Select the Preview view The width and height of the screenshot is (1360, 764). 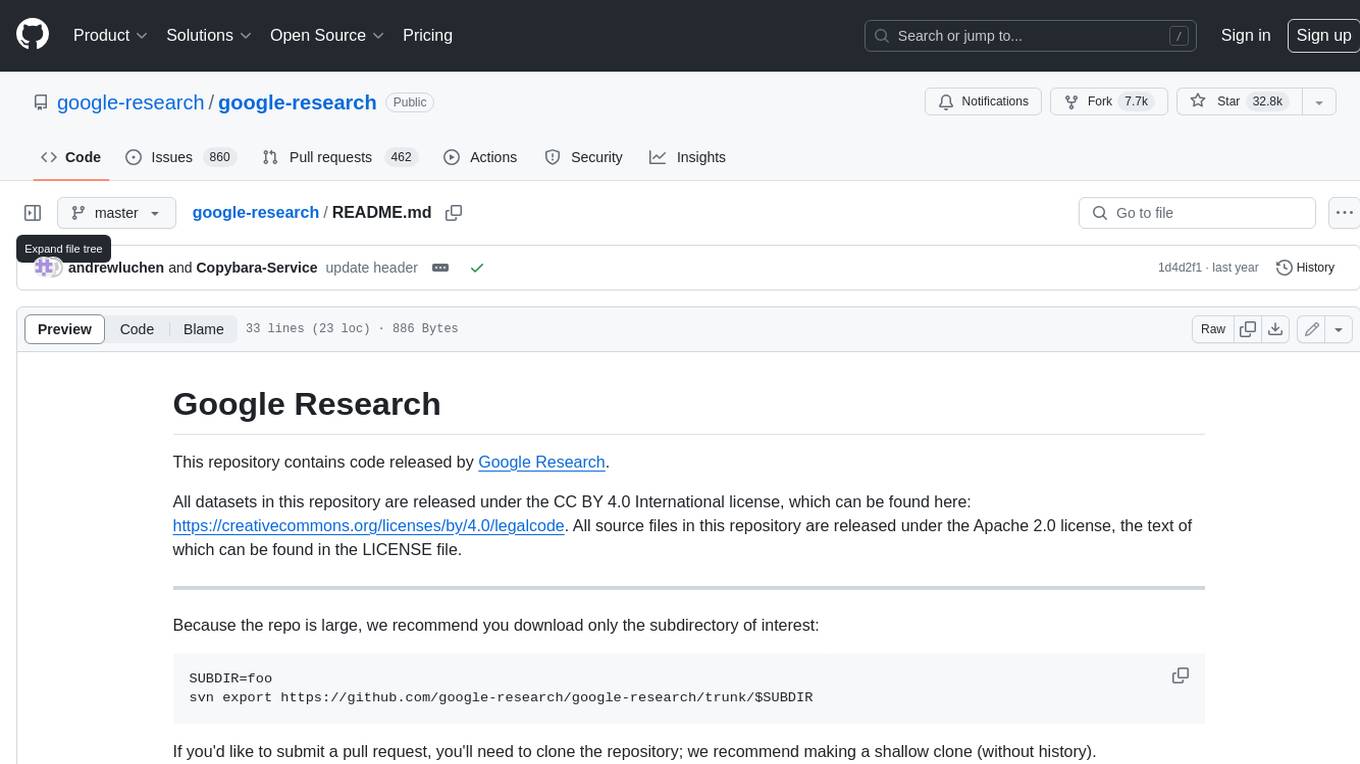click(x=65, y=329)
